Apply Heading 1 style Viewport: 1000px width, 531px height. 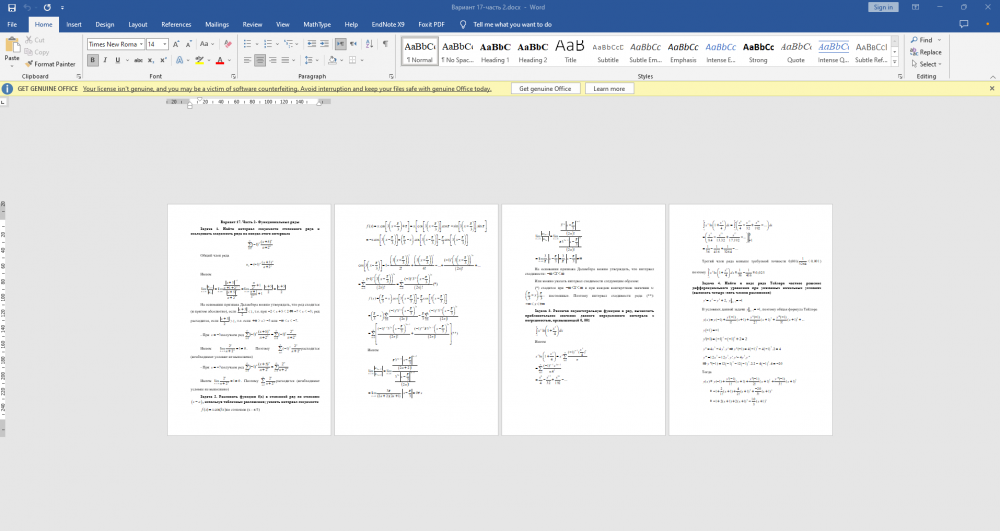click(x=495, y=52)
